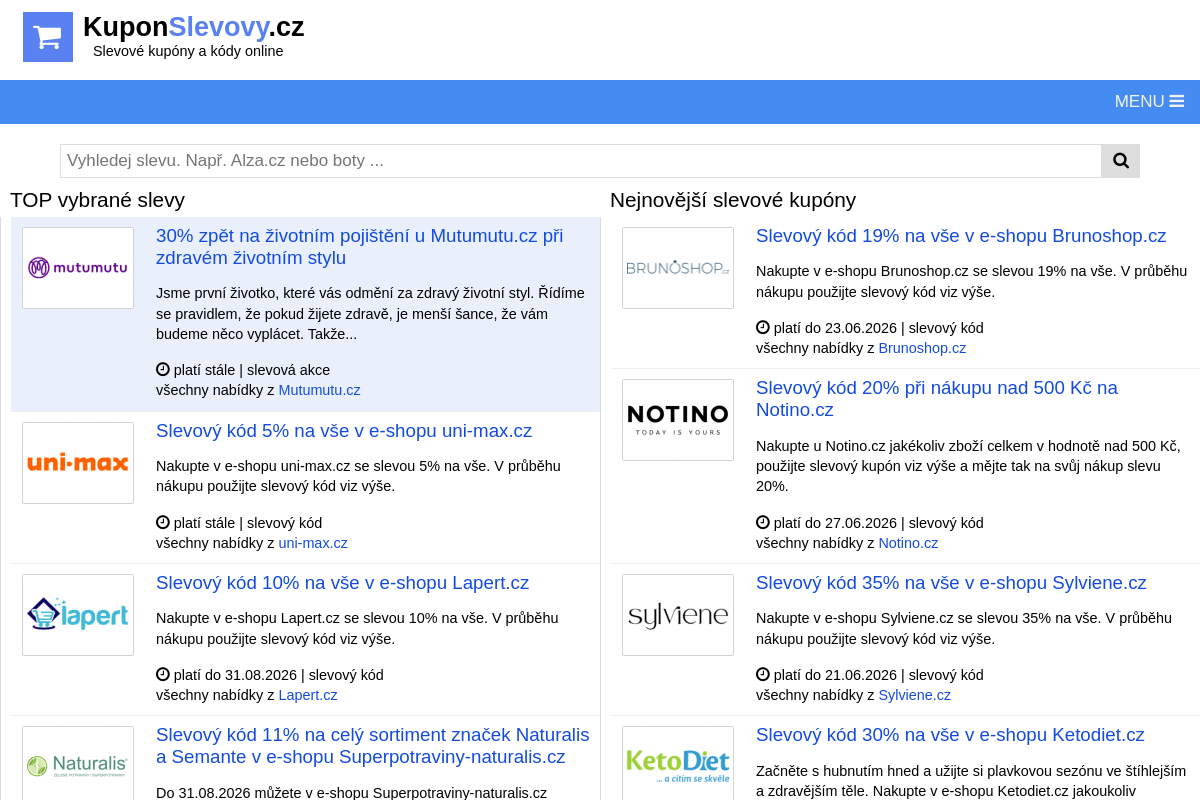Screen dimensions: 1200x800
Task: Open Slevový kód 19% Brunoshop.cz heading
Action: click(x=961, y=236)
